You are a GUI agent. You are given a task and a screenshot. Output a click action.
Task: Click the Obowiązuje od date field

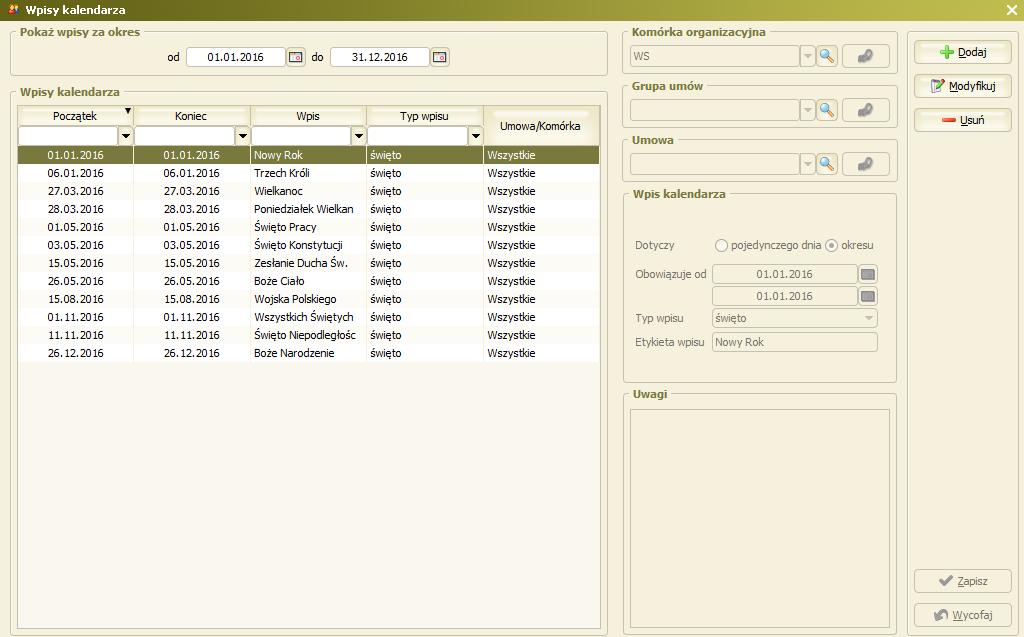point(784,274)
